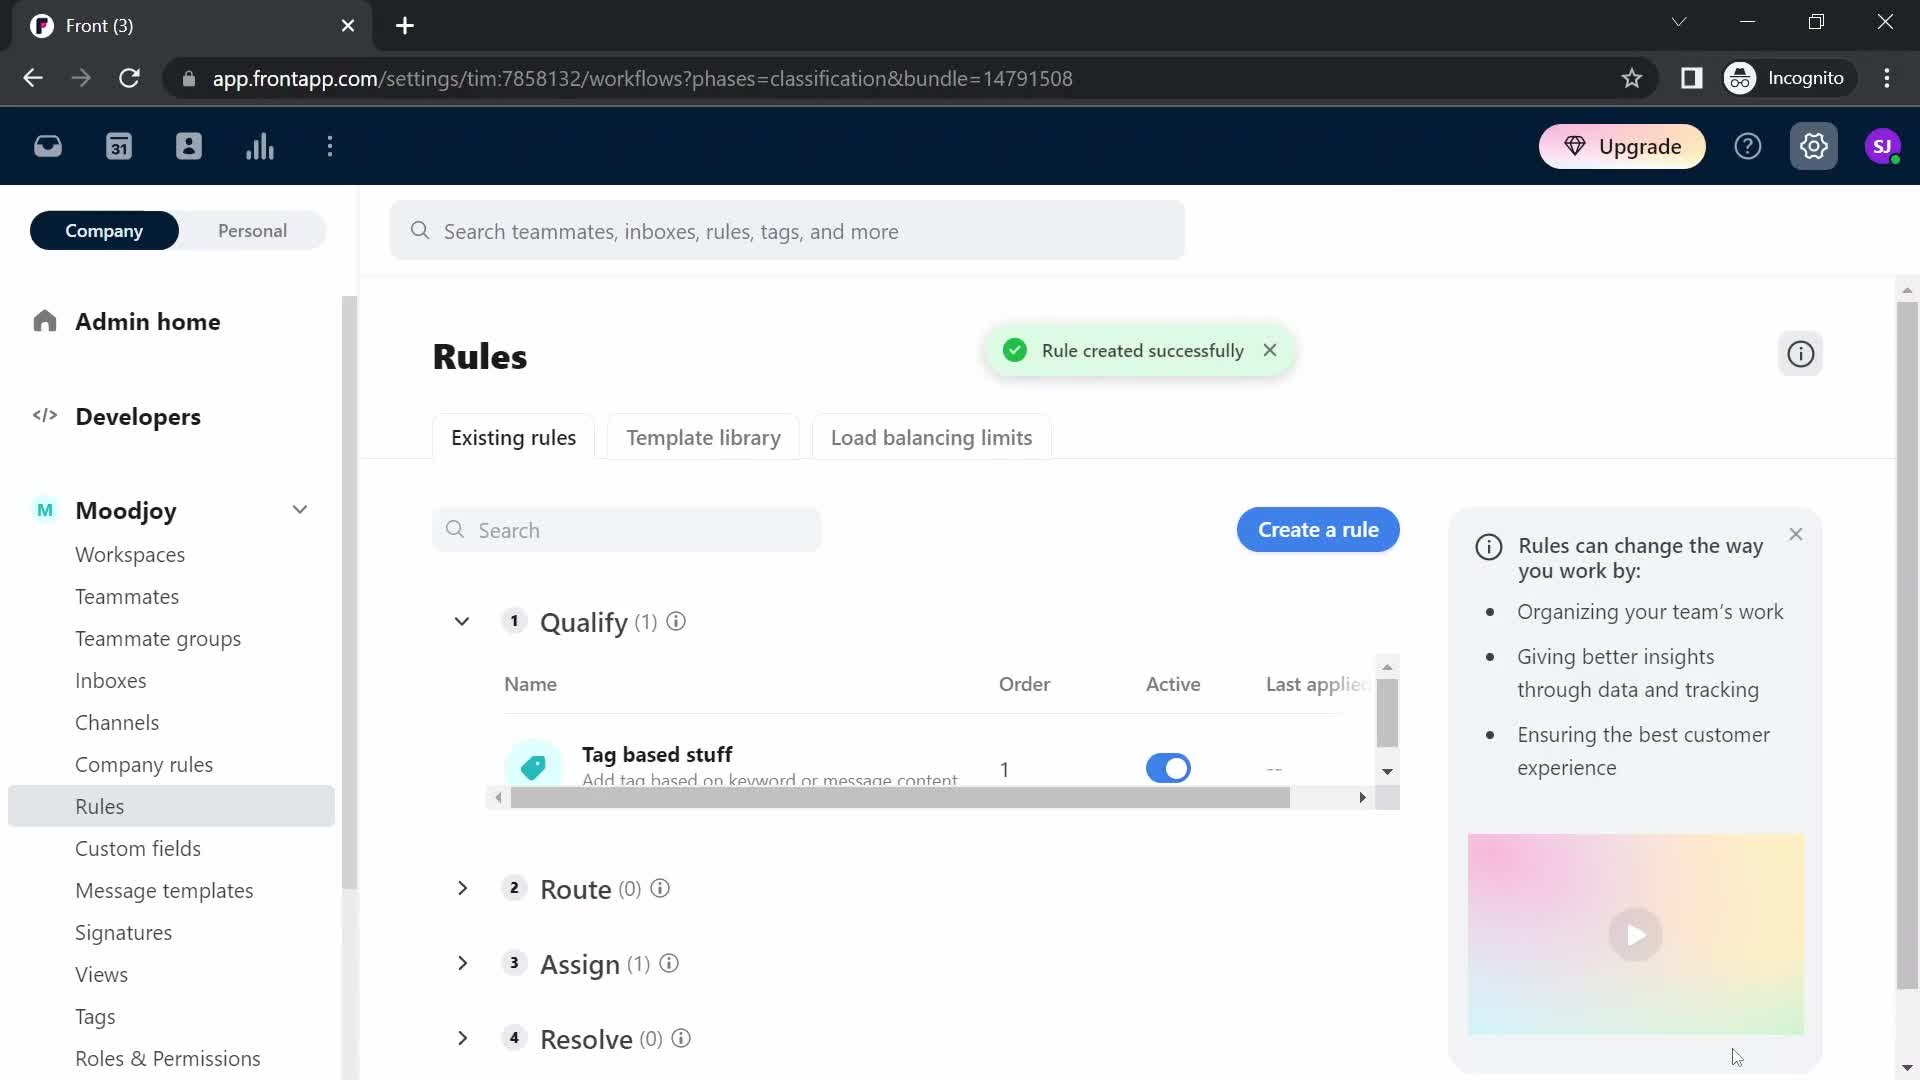Click the Front app favicon icon
The image size is (1920, 1080).
point(41,24)
